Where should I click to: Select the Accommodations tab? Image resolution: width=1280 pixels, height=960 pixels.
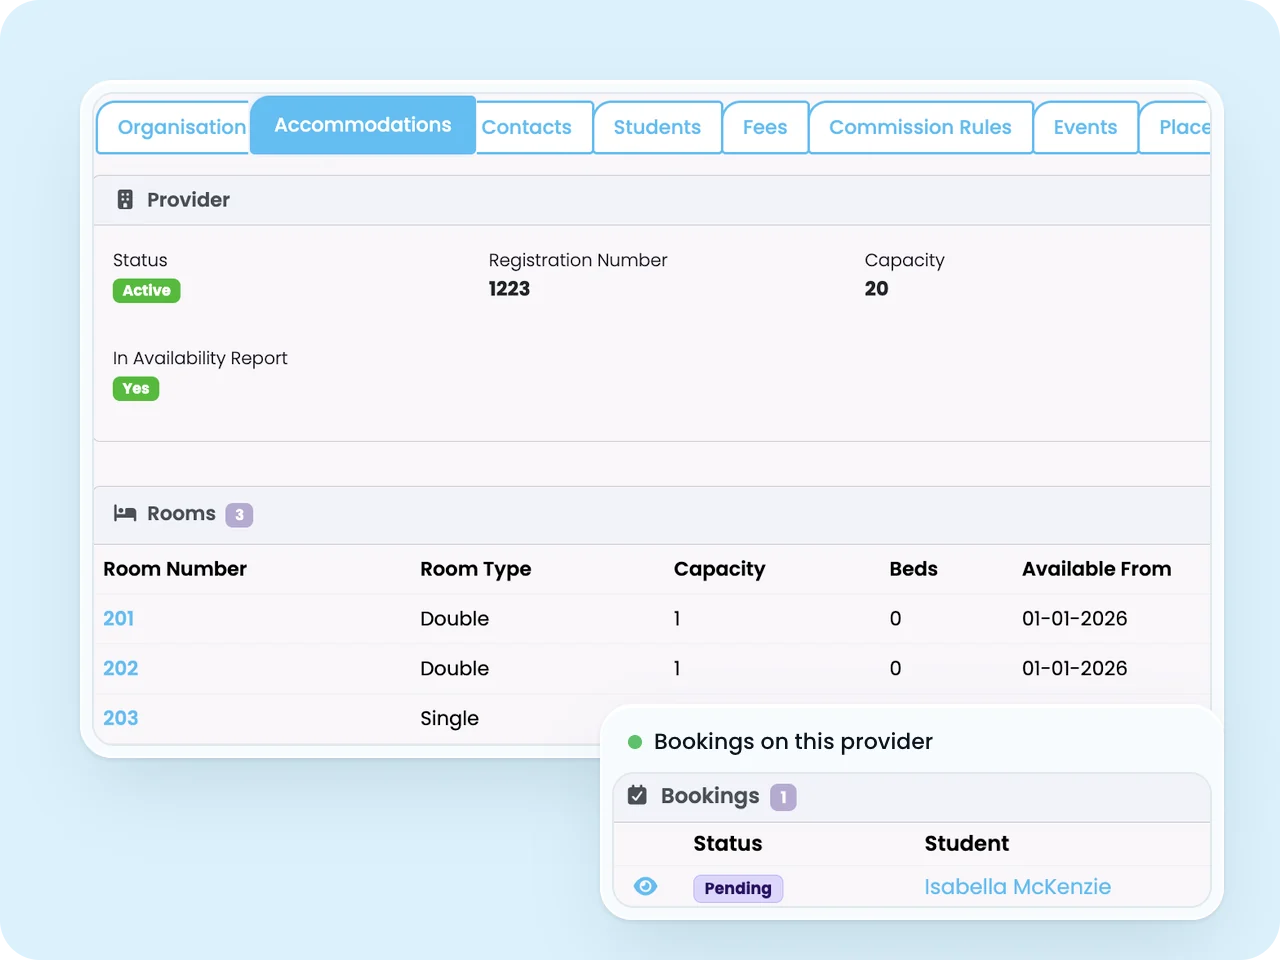(x=363, y=125)
